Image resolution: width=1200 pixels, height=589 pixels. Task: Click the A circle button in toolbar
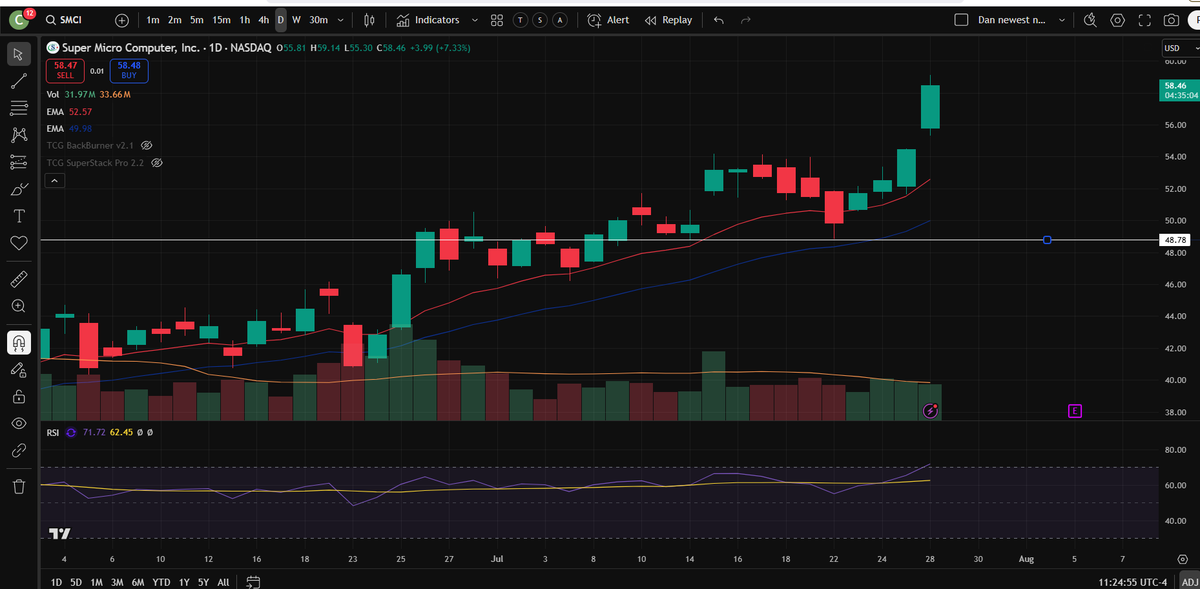pos(559,20)
